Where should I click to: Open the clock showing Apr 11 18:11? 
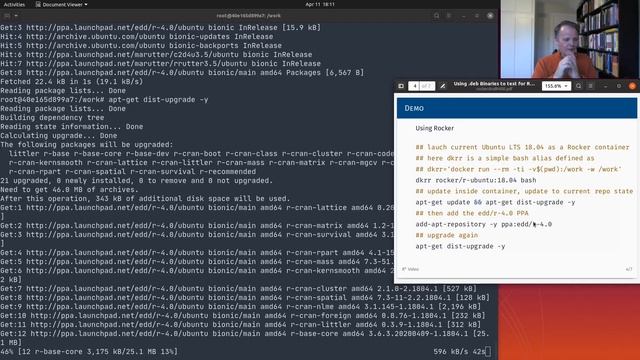320,4
